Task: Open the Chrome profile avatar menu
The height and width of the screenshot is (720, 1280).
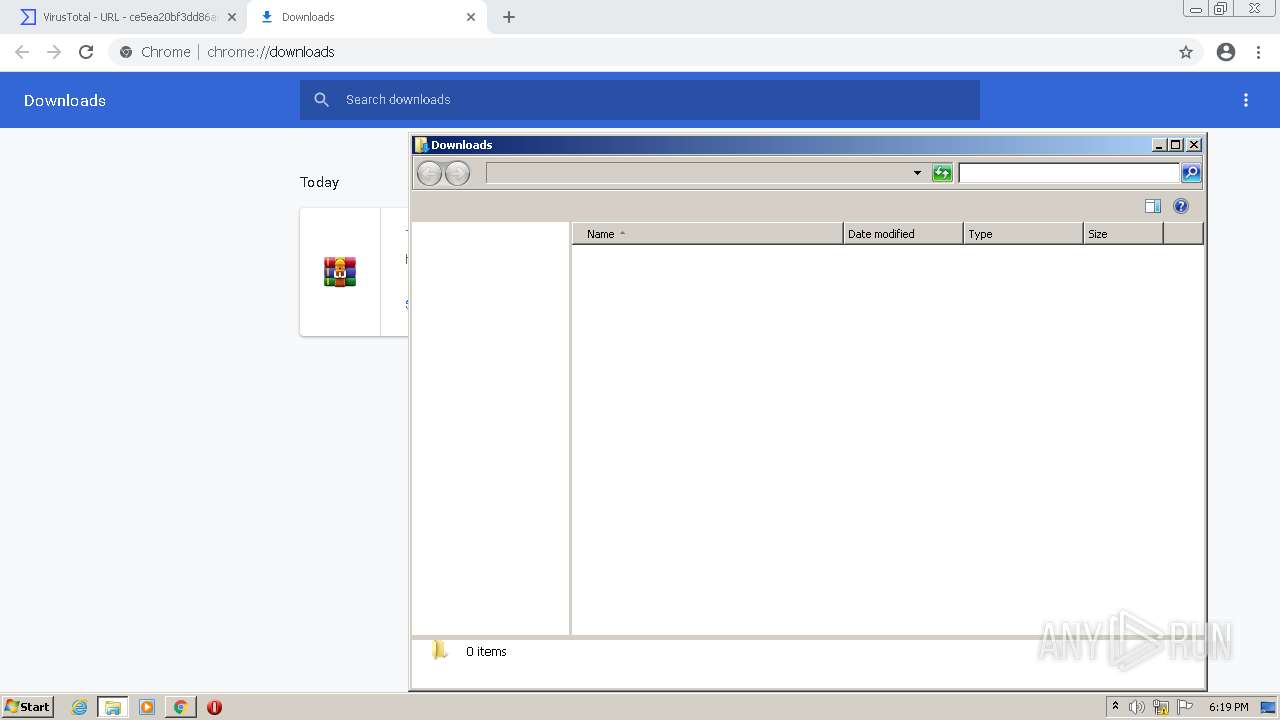Action: tap(1226, 52)
